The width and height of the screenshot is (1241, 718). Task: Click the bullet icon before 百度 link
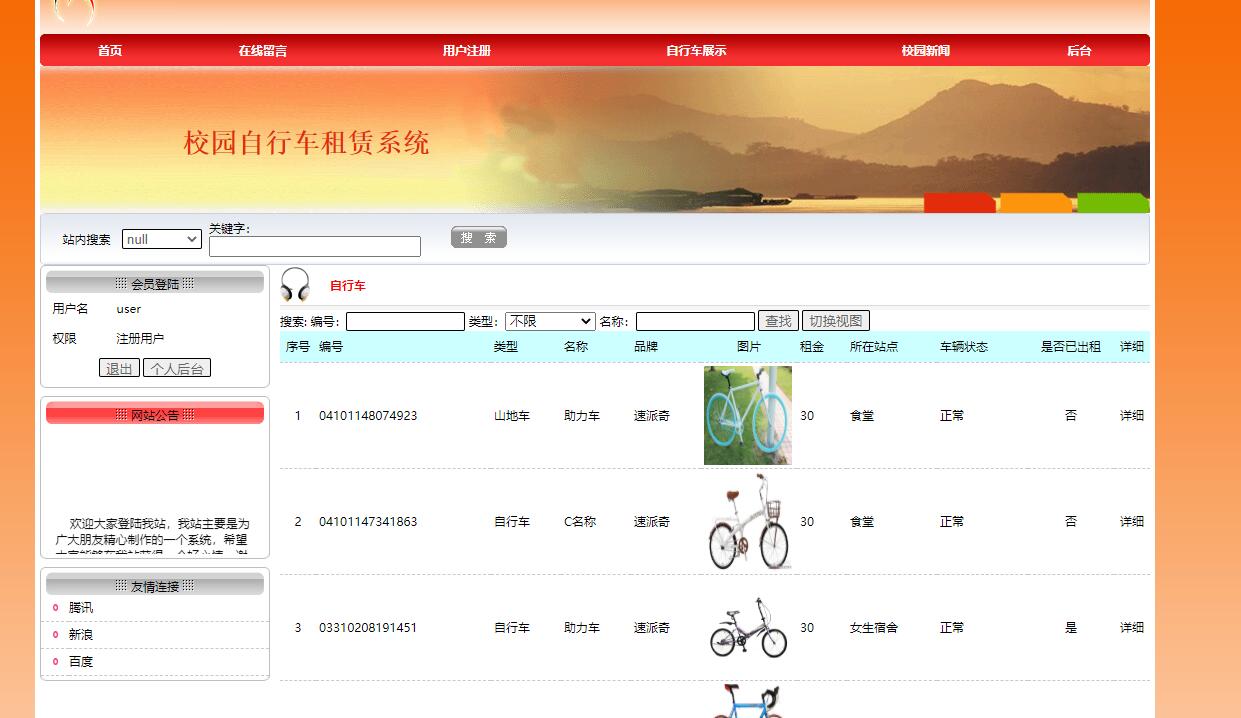coord(55,661)
